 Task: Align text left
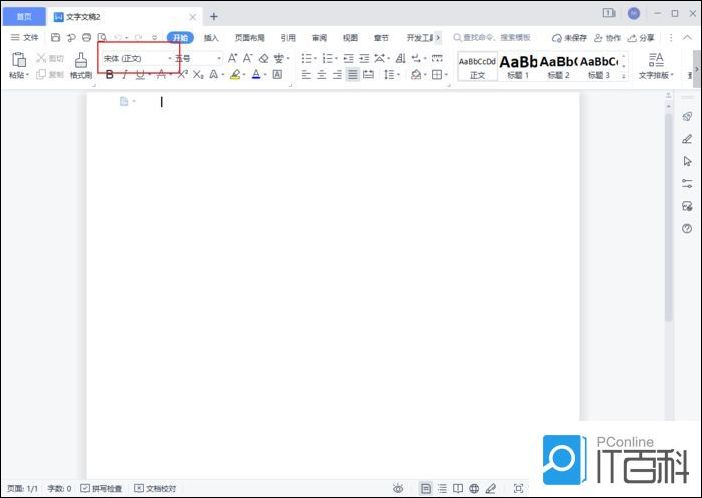306,75
